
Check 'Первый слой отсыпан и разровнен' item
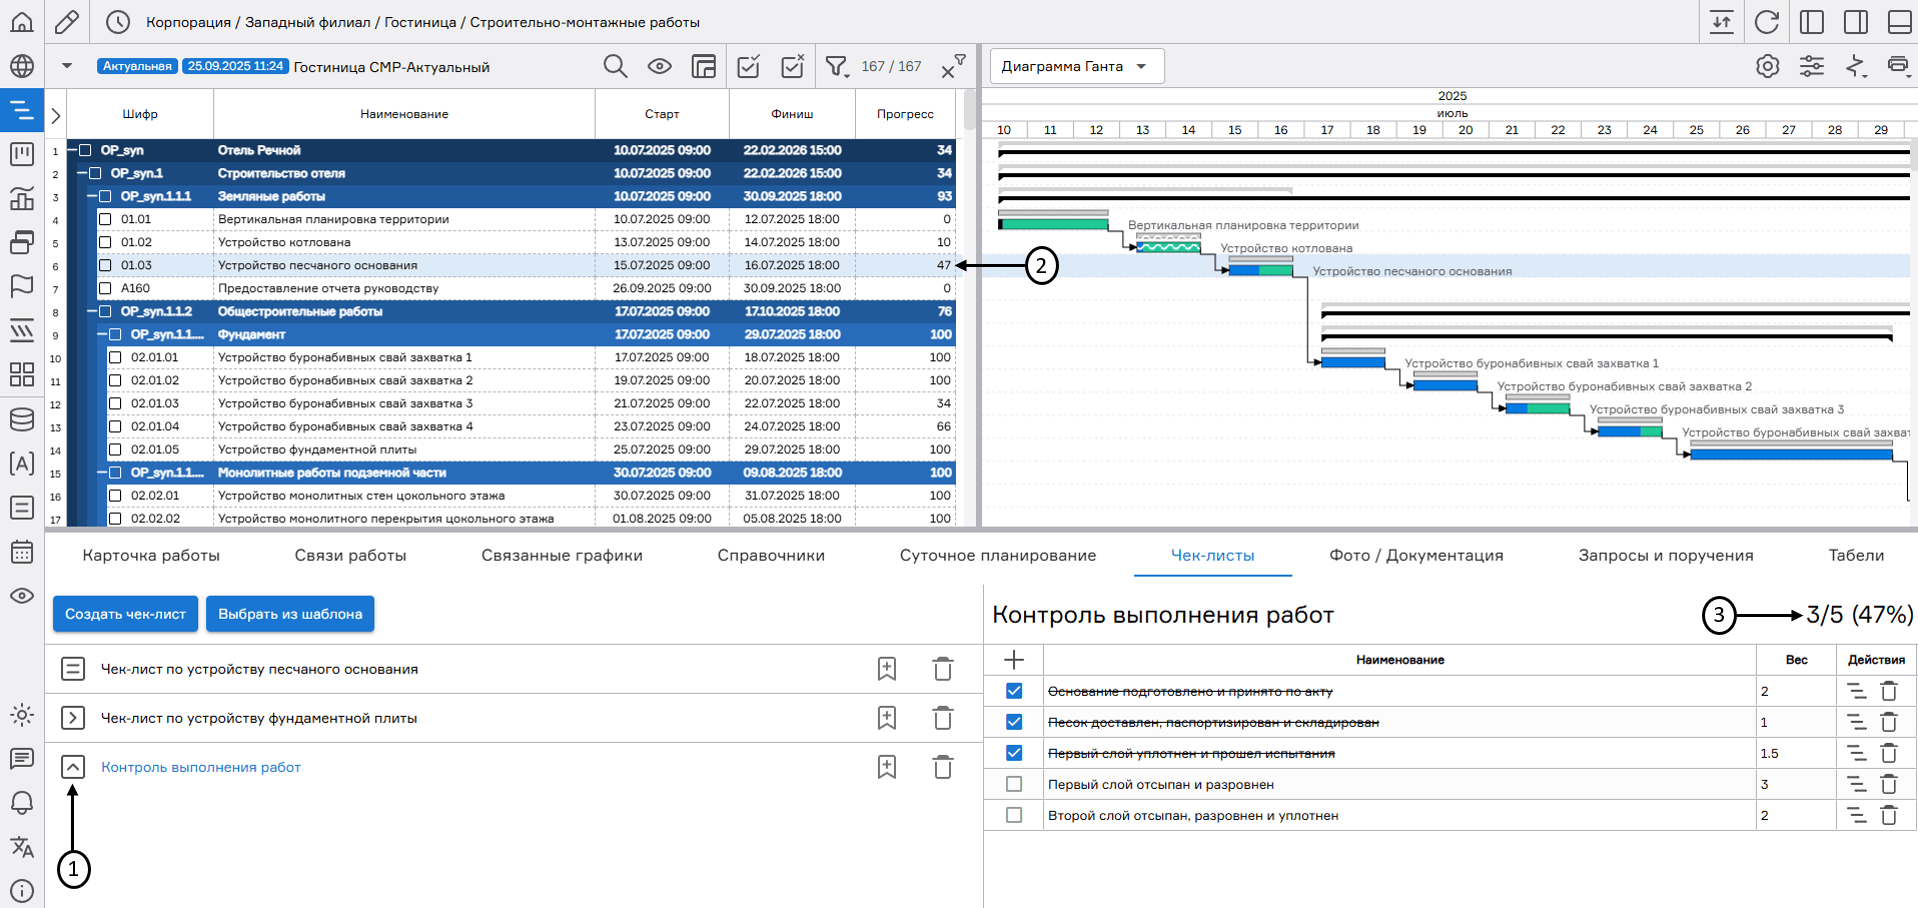[1014, 785]
